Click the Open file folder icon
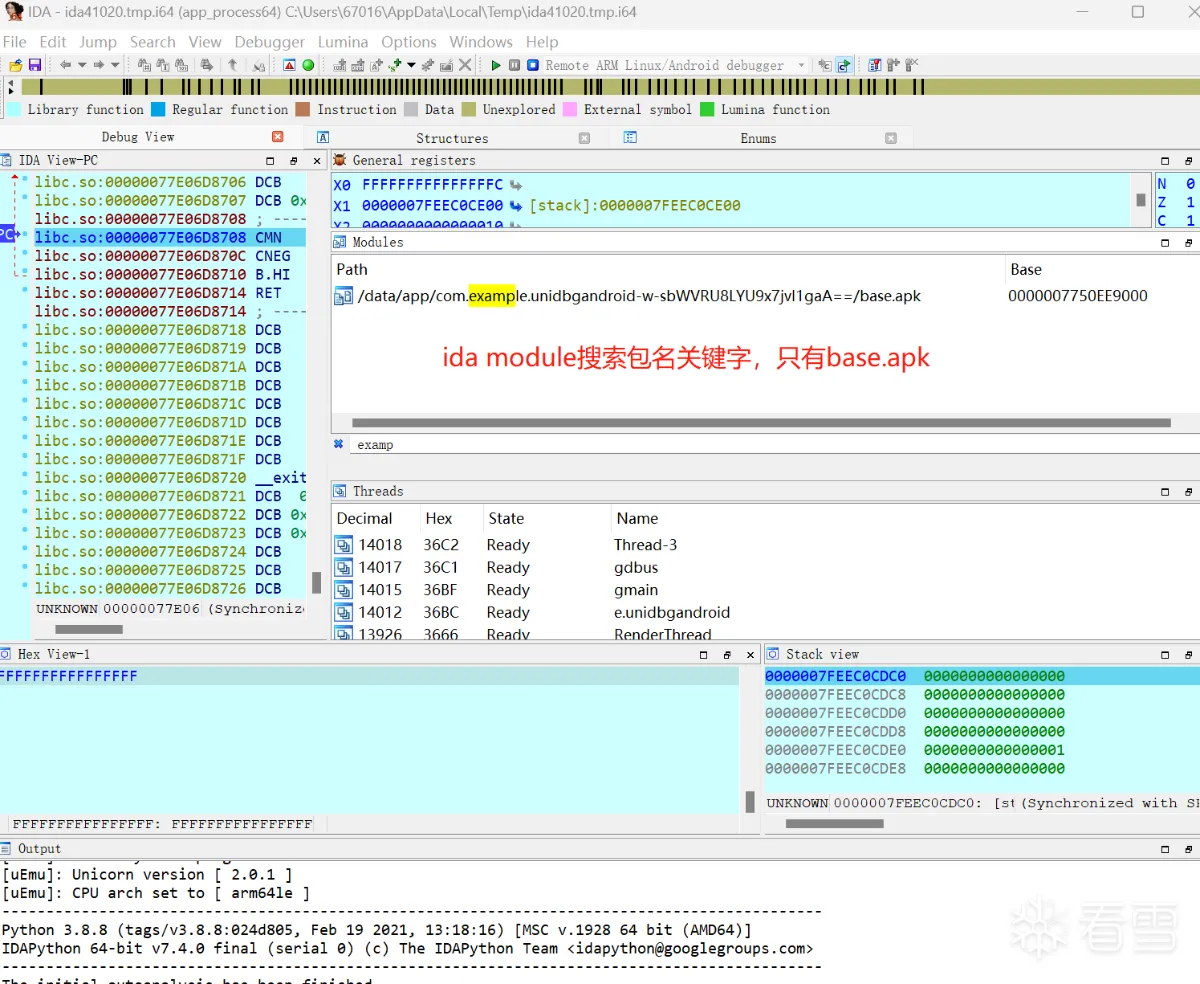The height and width of the screenshot is (984, 1200). (16, 66)
